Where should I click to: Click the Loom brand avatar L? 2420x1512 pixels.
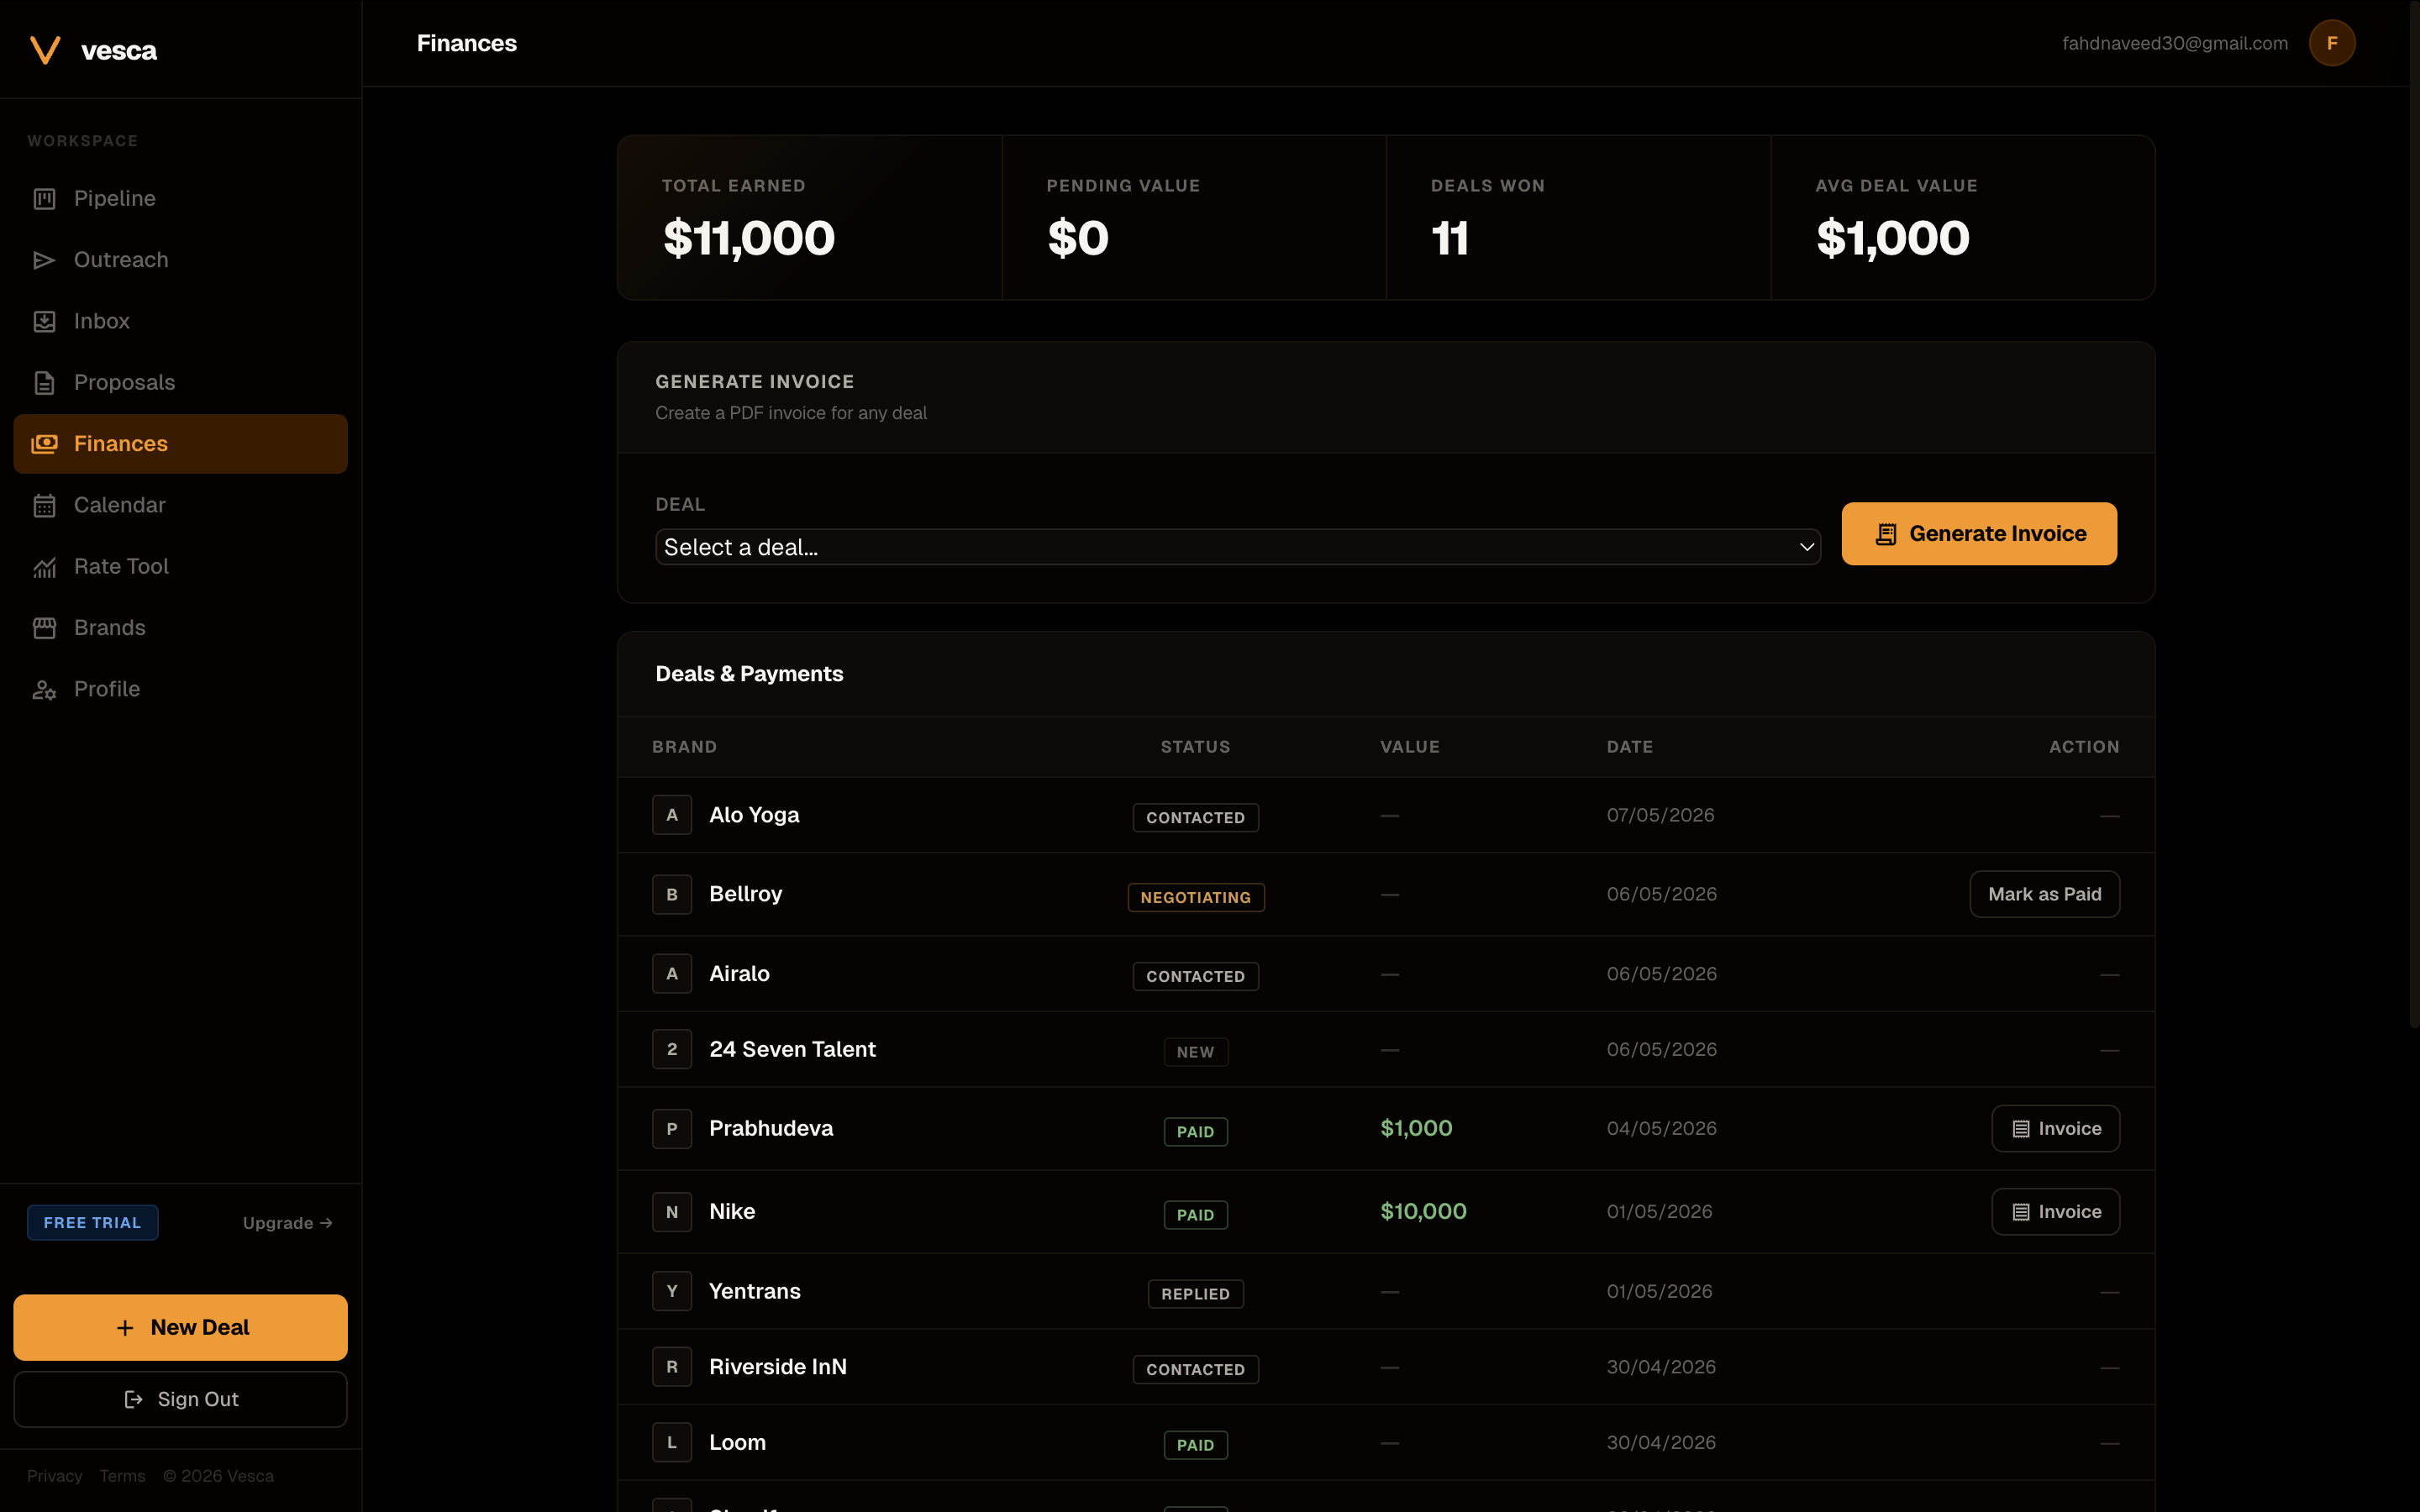[672, 1443]
